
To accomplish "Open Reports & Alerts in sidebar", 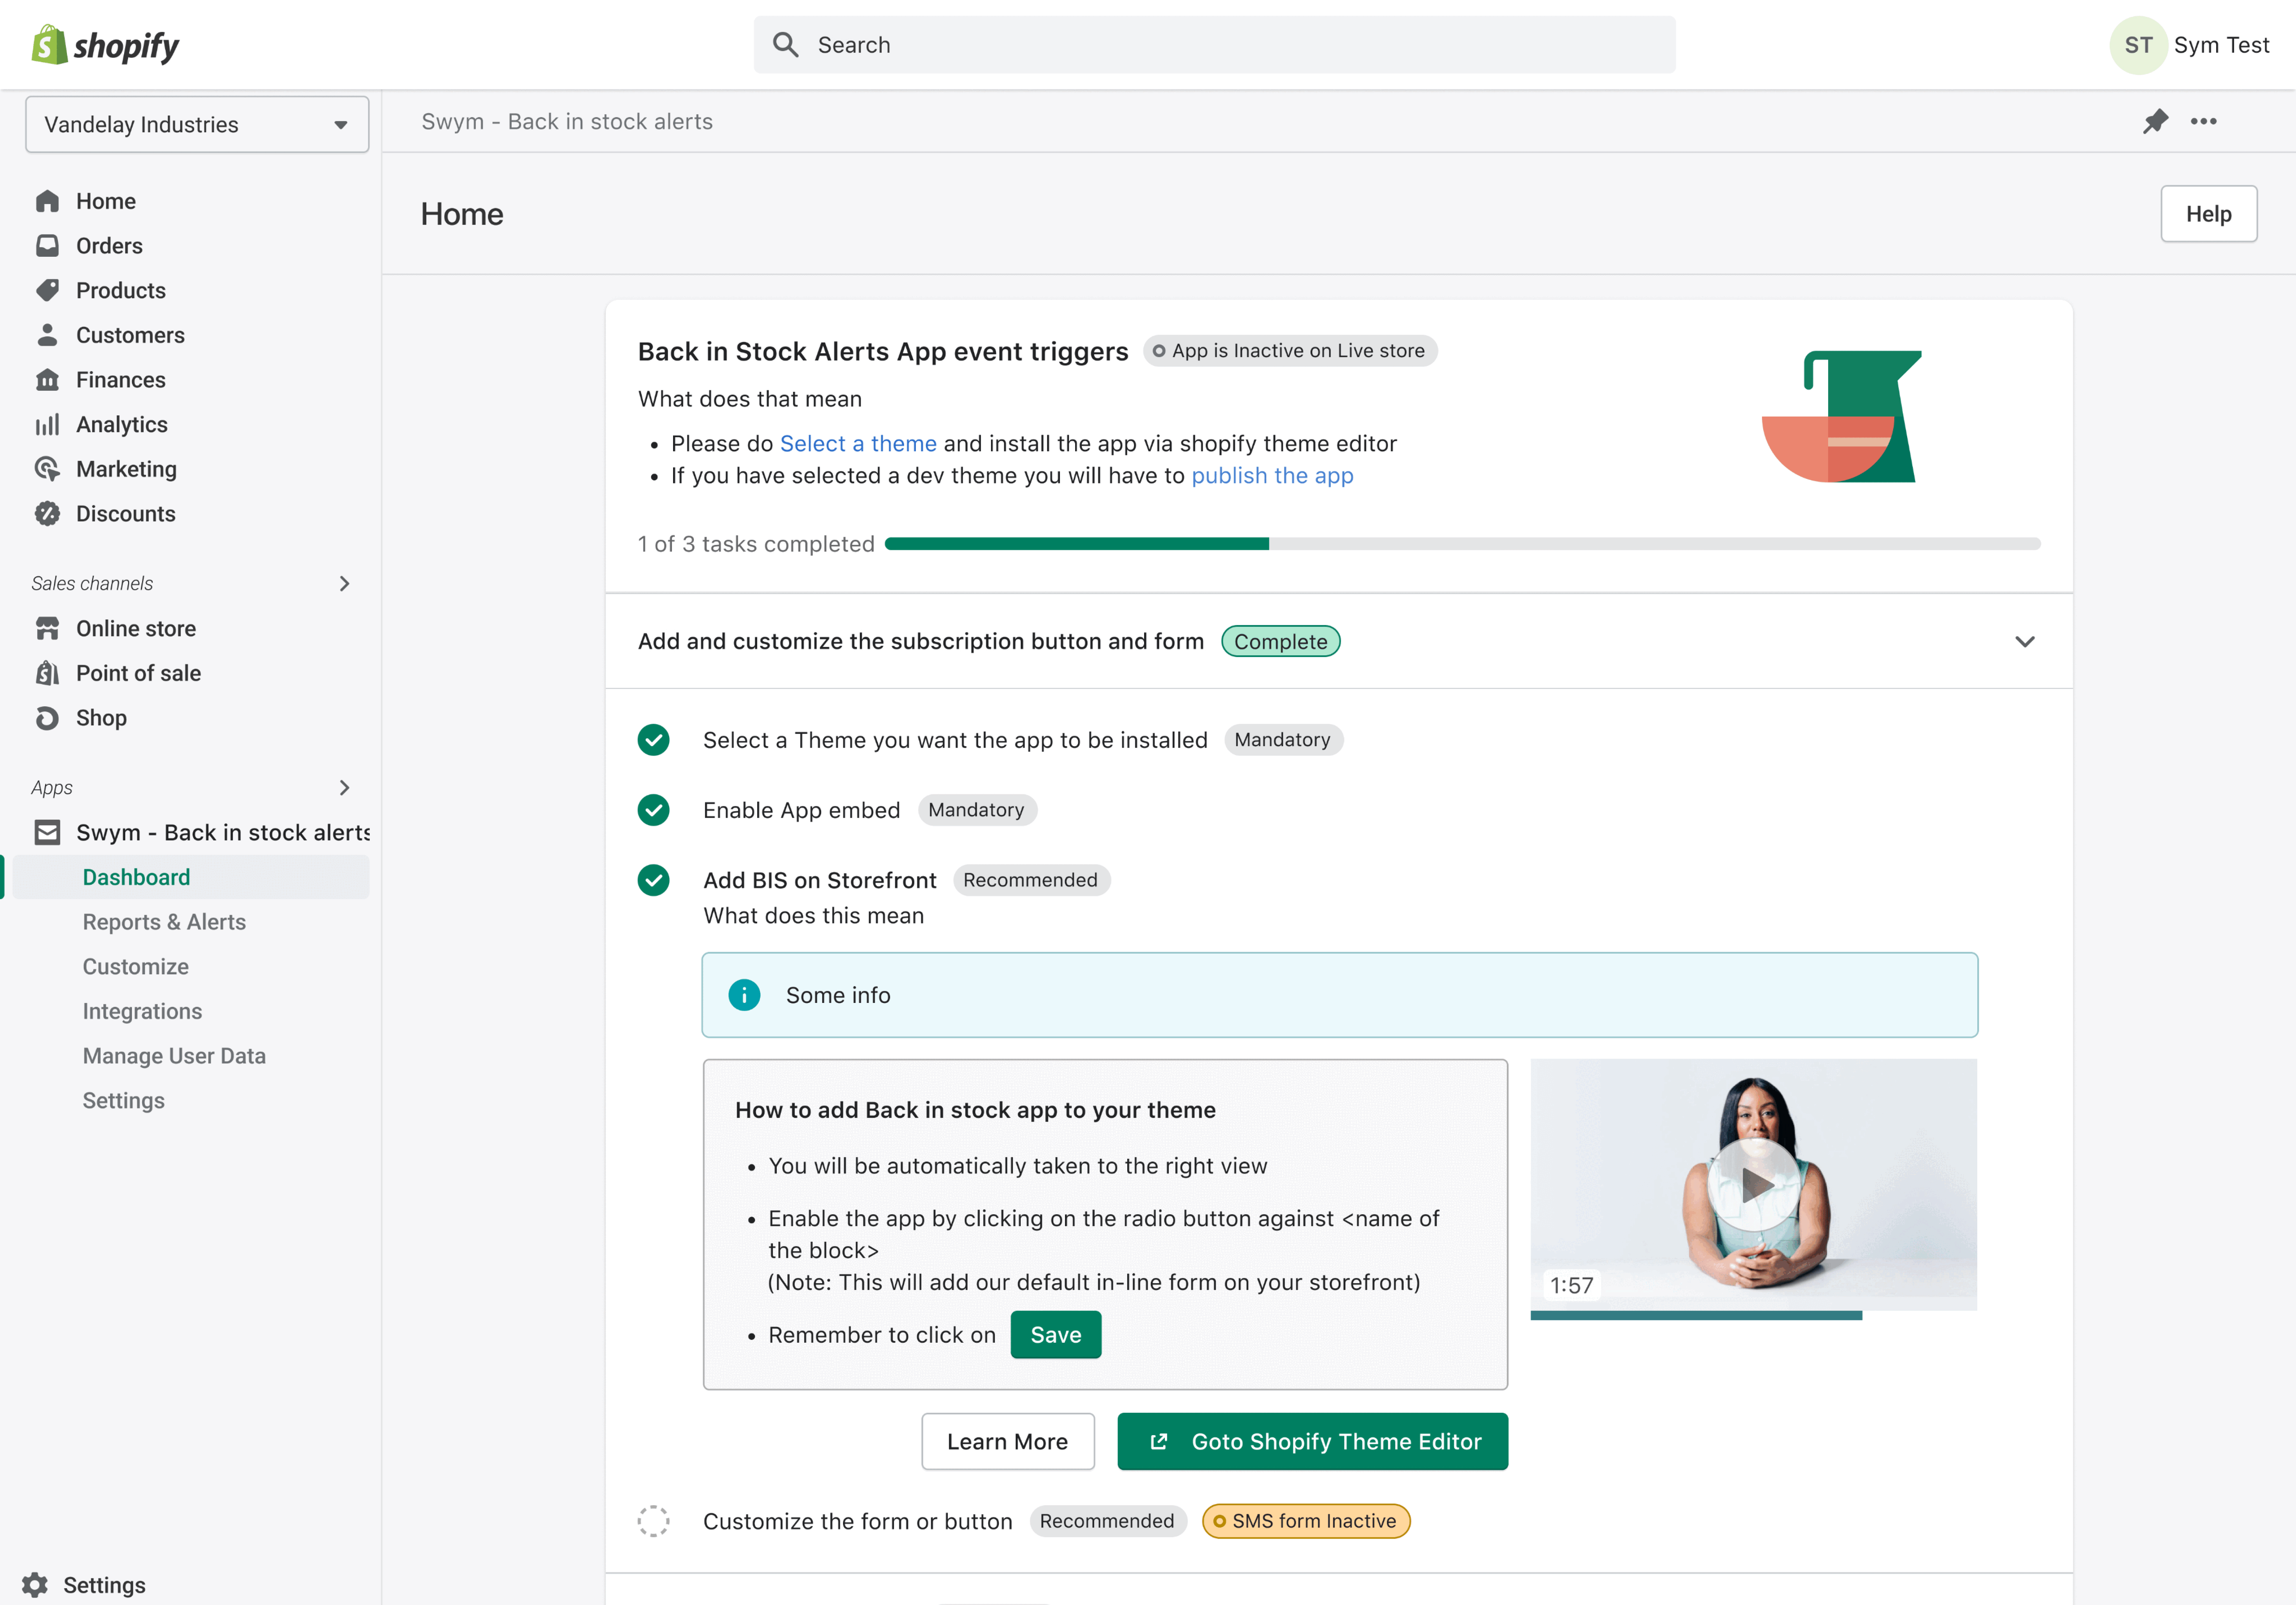I will 164,922.
